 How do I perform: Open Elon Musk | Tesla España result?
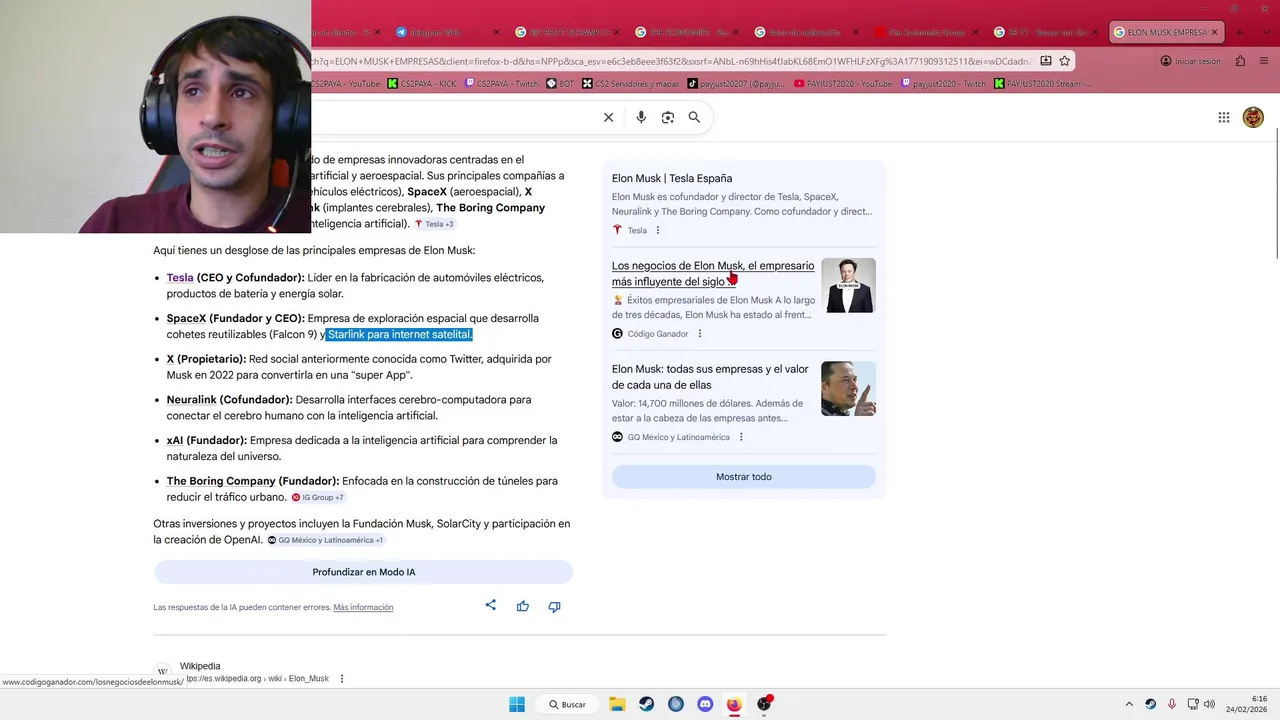click(672, 178)
